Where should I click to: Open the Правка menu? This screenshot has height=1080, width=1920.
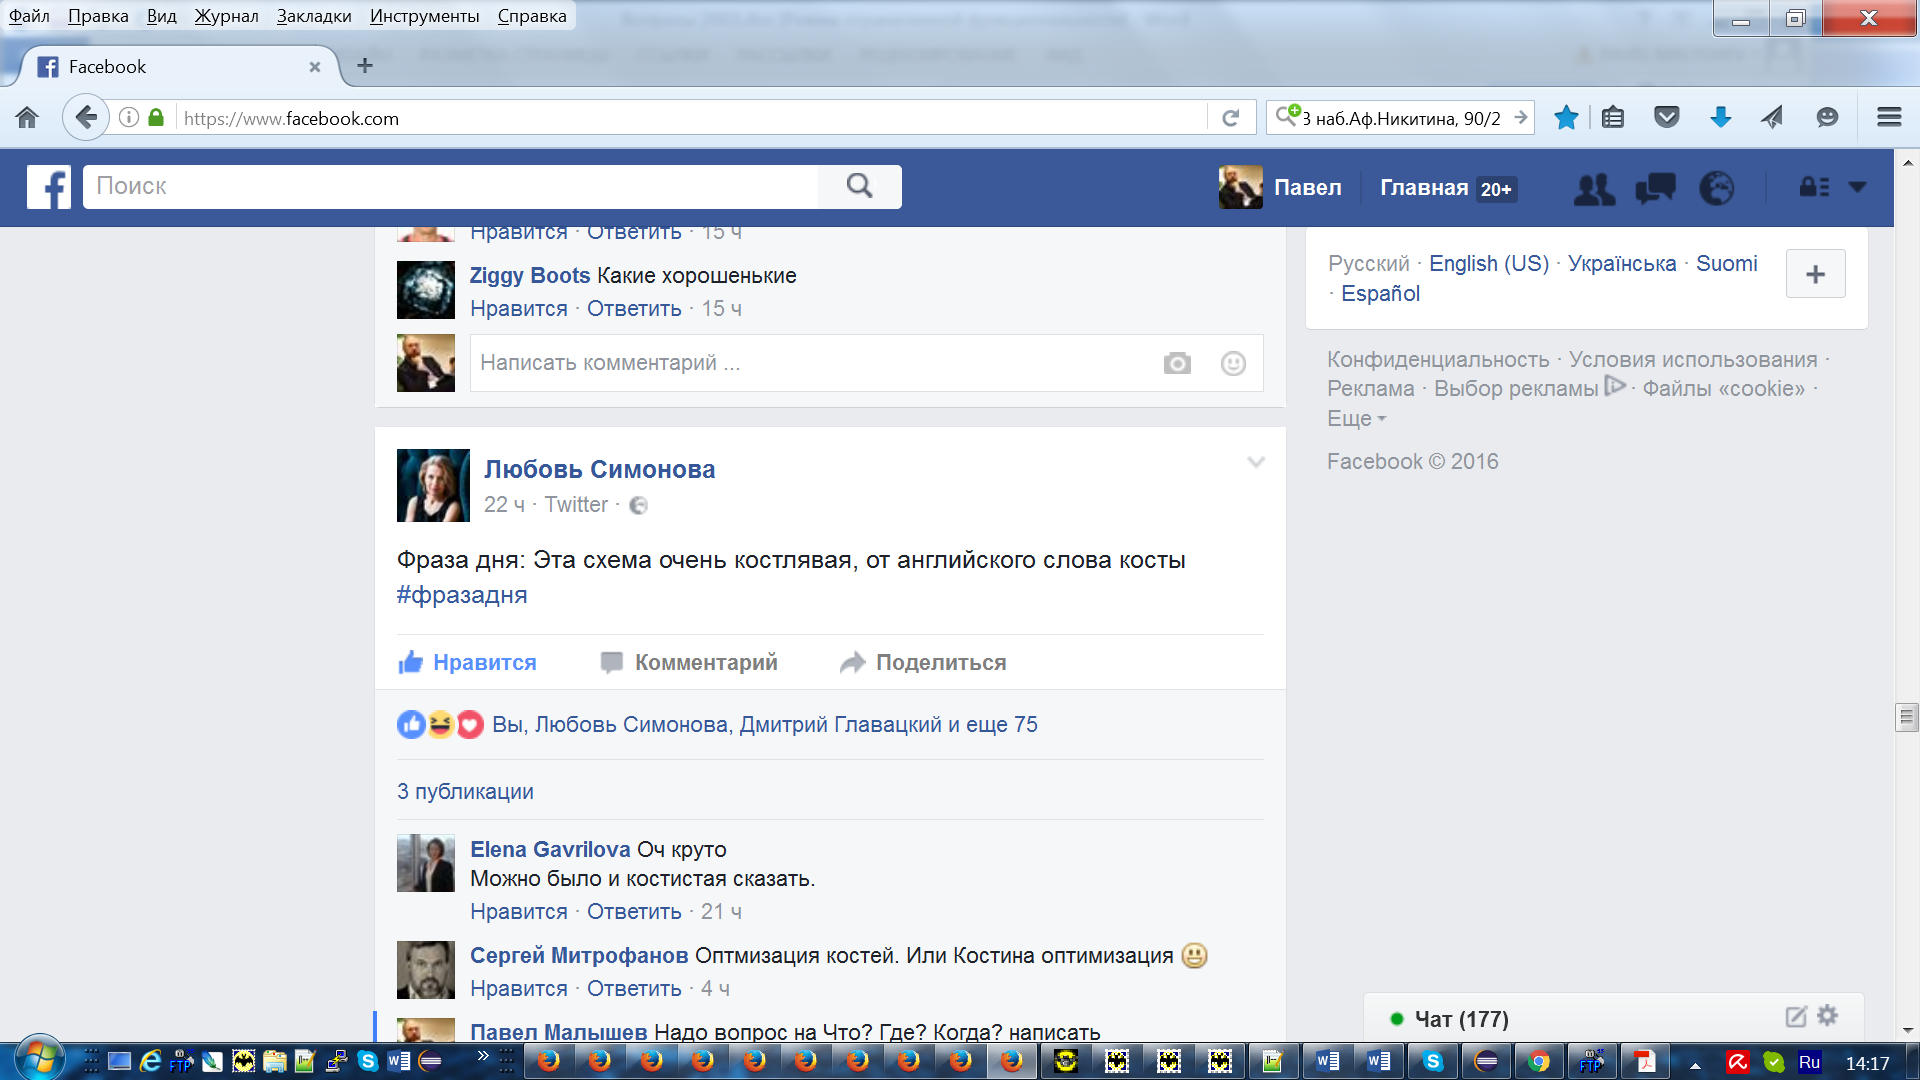point(98,16)
